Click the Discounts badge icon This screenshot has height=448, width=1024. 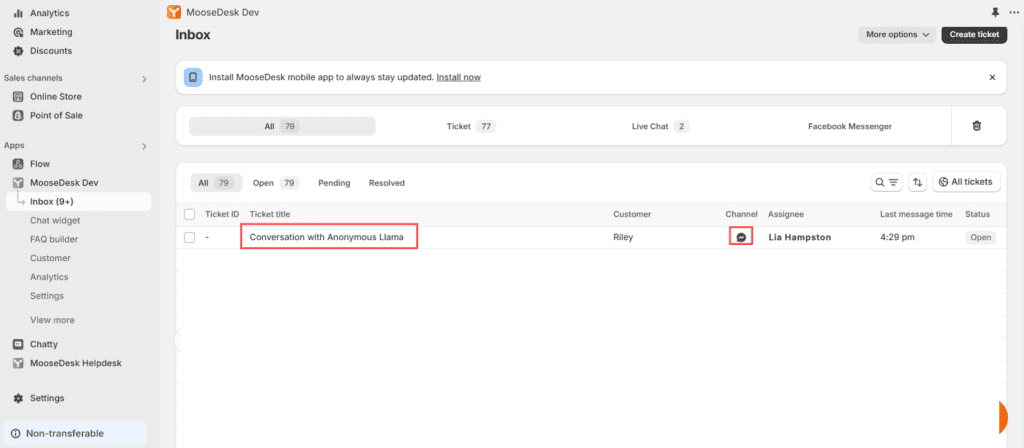click(18, 51)
